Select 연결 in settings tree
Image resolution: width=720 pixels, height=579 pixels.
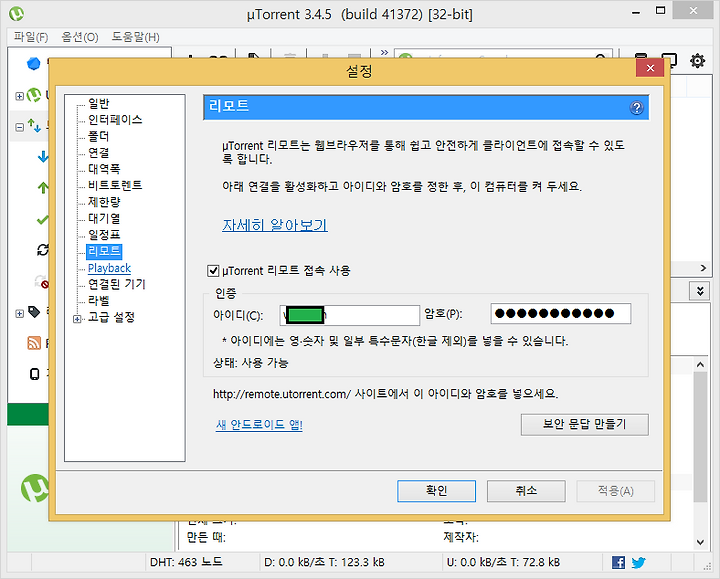[98, 152]
